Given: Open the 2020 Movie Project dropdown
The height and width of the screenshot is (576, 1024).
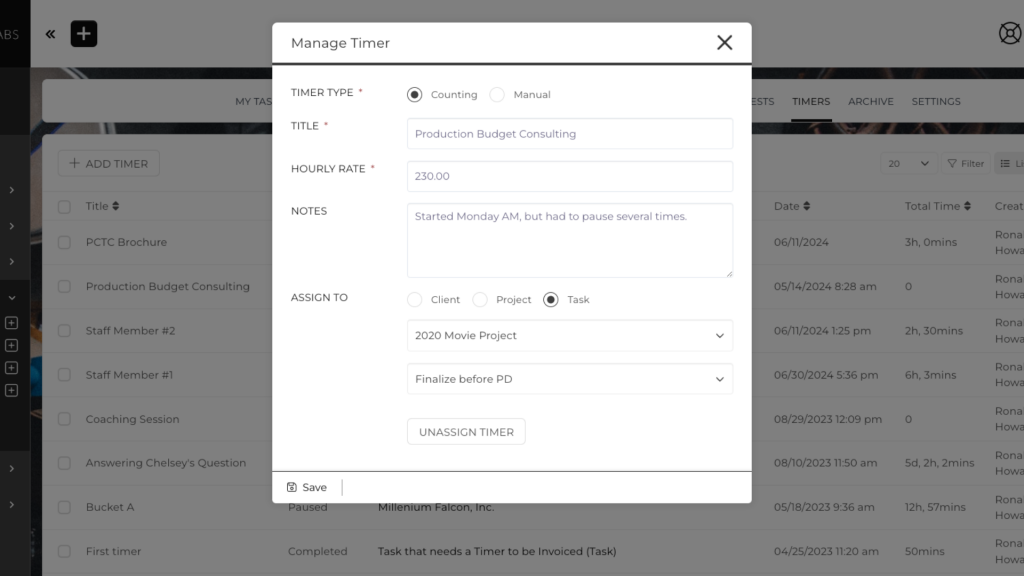Looking at the screenshot, I should [569, 336].
